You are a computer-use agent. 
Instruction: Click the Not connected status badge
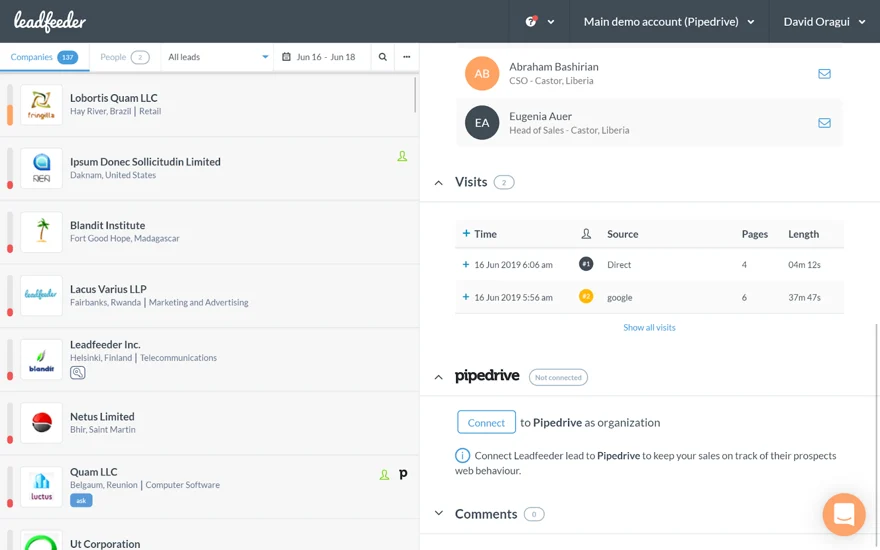click(558, 377)
